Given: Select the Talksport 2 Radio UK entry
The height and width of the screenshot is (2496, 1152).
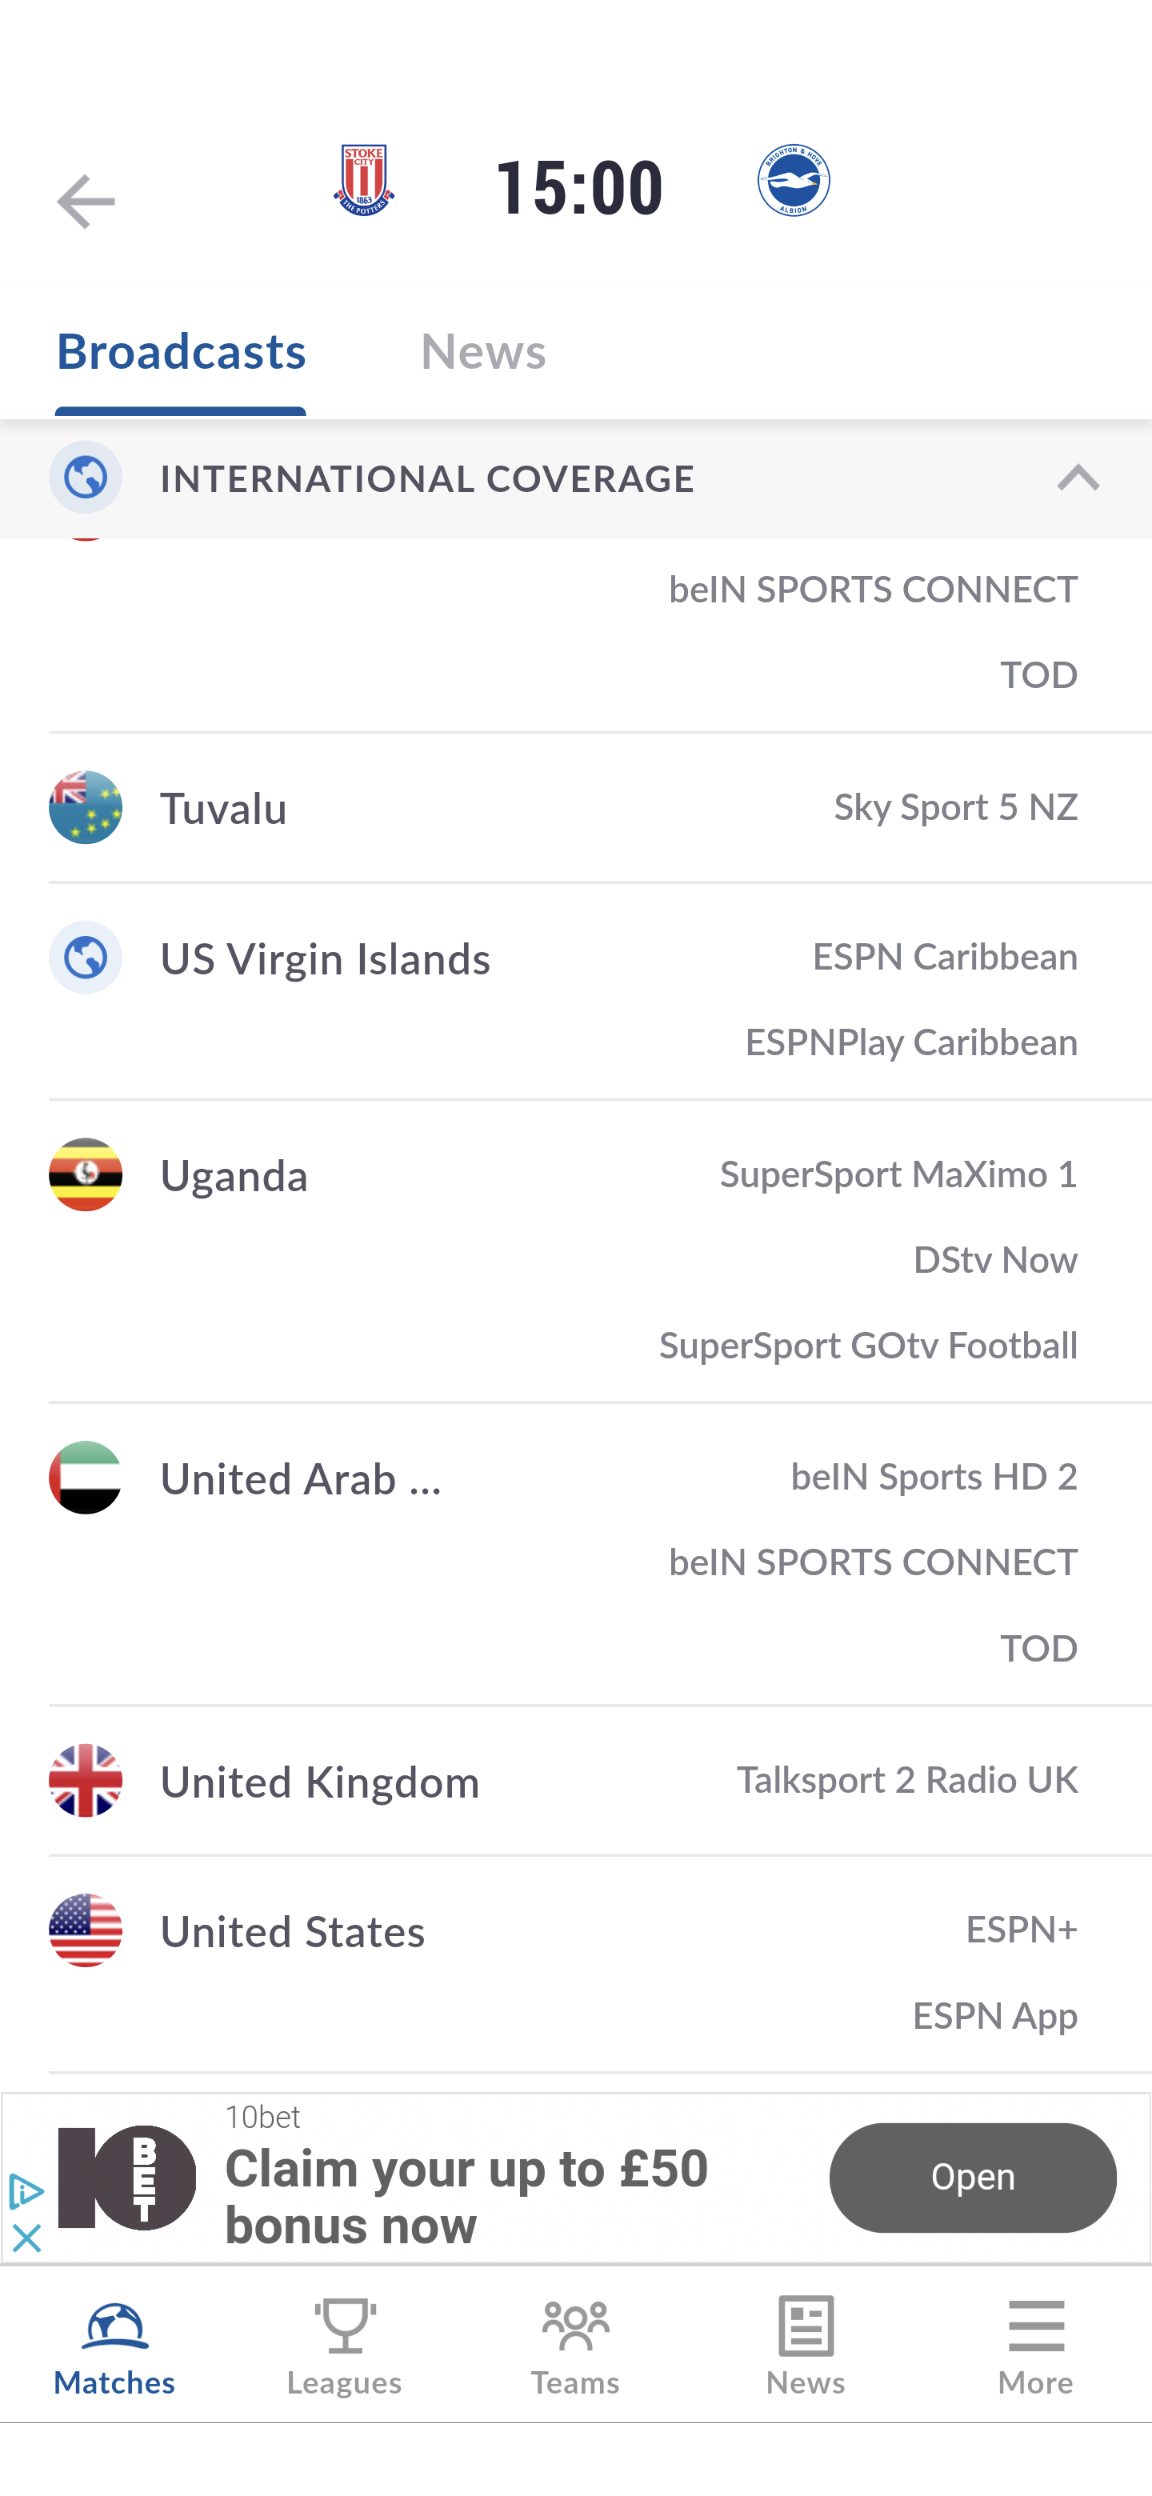Looking at the screenshot, I should click(x=907, y=1780).
